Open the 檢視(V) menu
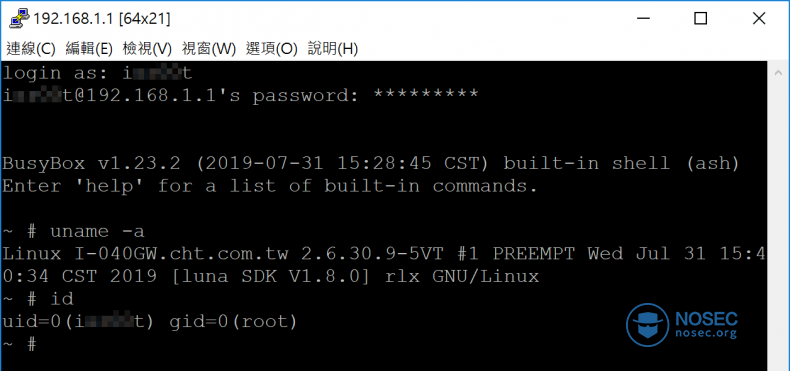Viewport: 790px width, 371px height. pos(147,49)
